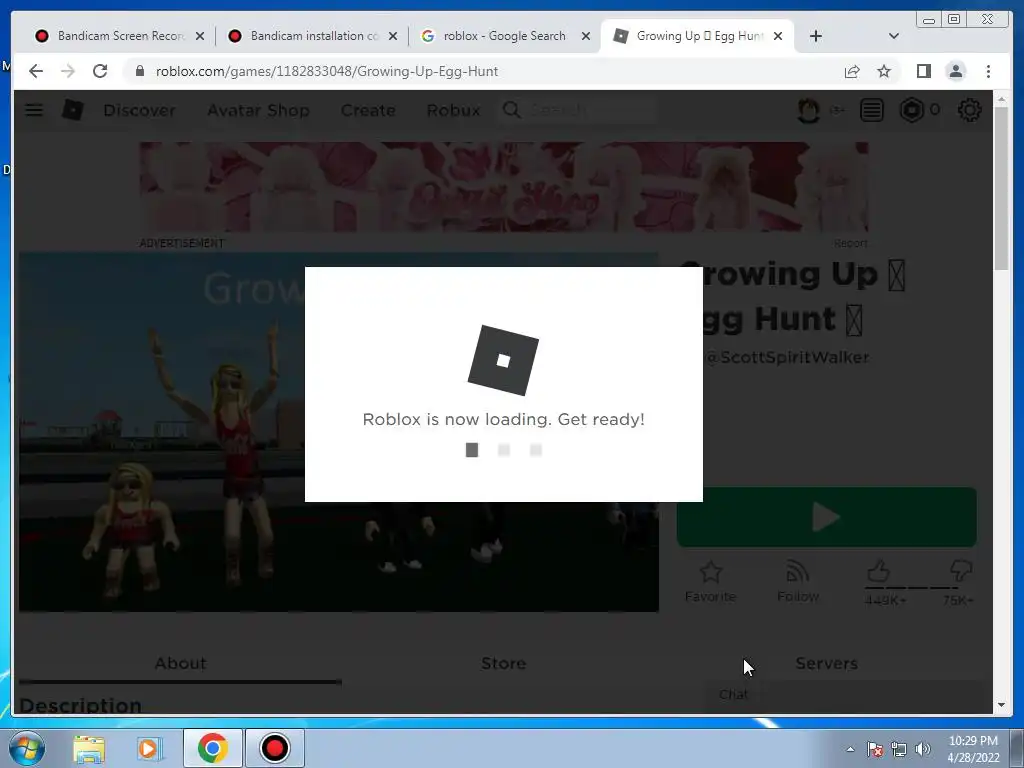Switch to the Store tab
Image resolution: width=1024 pixels, height=768 pixels.
click(504, 664)
